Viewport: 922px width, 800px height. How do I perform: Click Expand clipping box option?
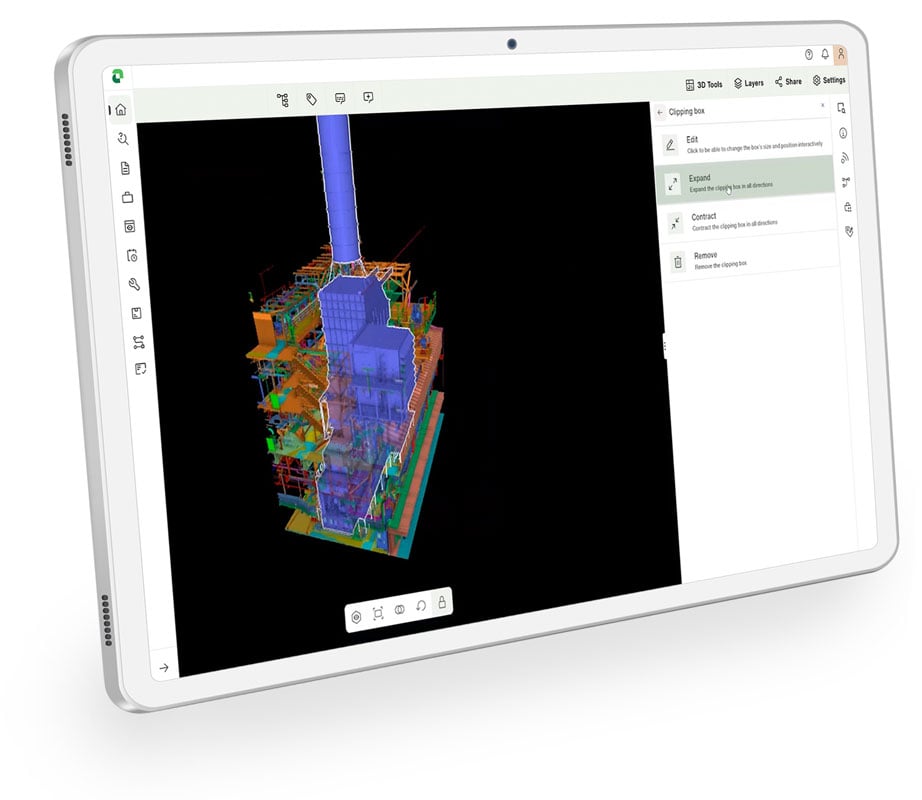(x=748, y=182)
